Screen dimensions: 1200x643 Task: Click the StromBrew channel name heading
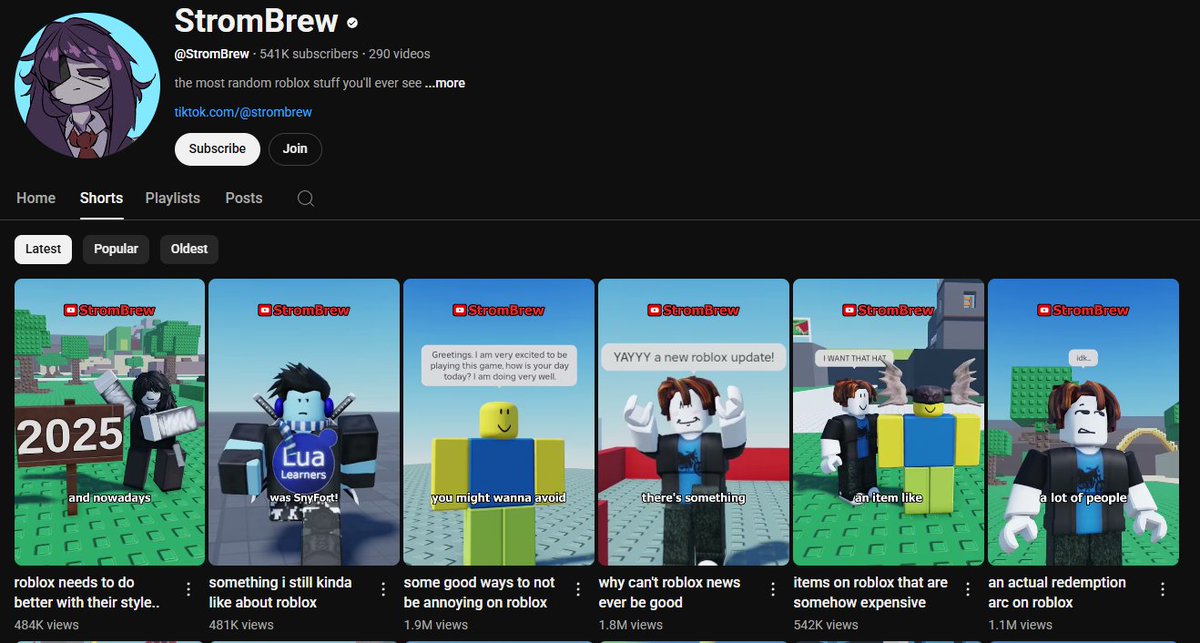coord(256,20)
